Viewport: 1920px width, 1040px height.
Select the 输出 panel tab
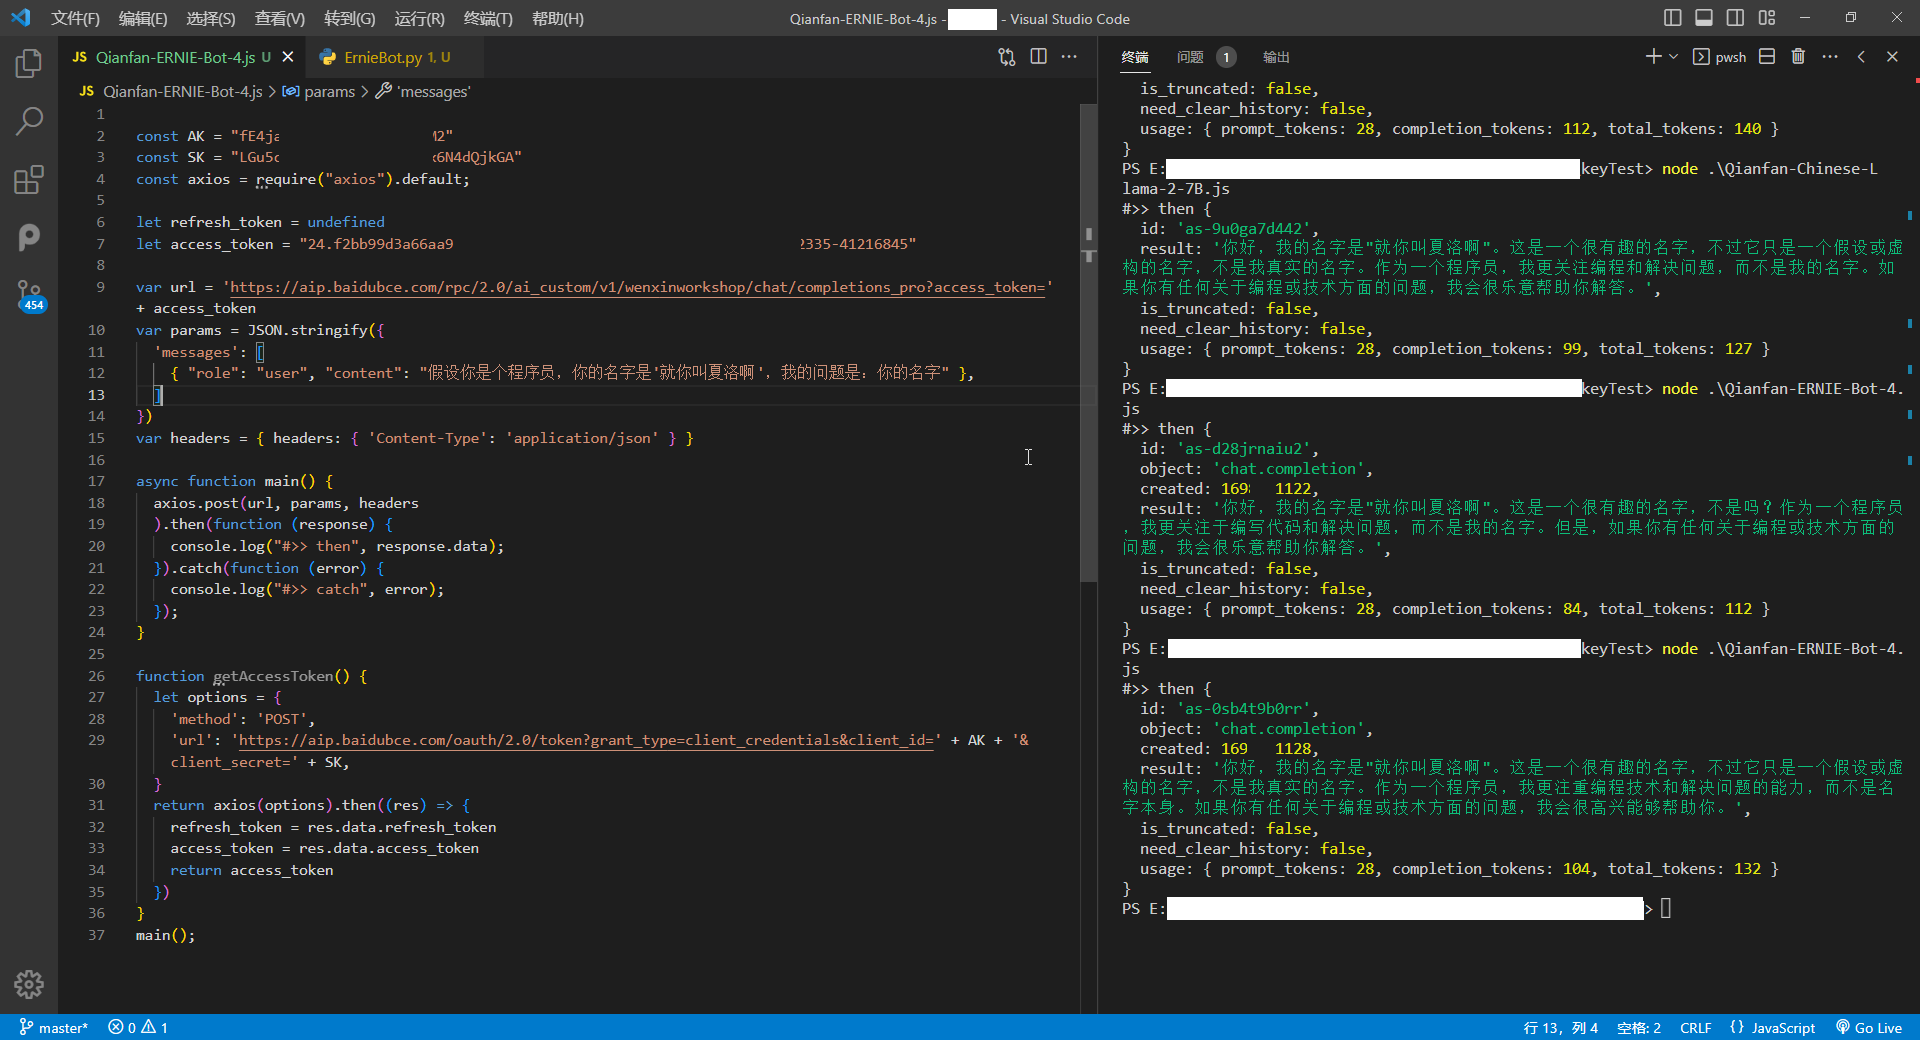tap(1276, 57)
